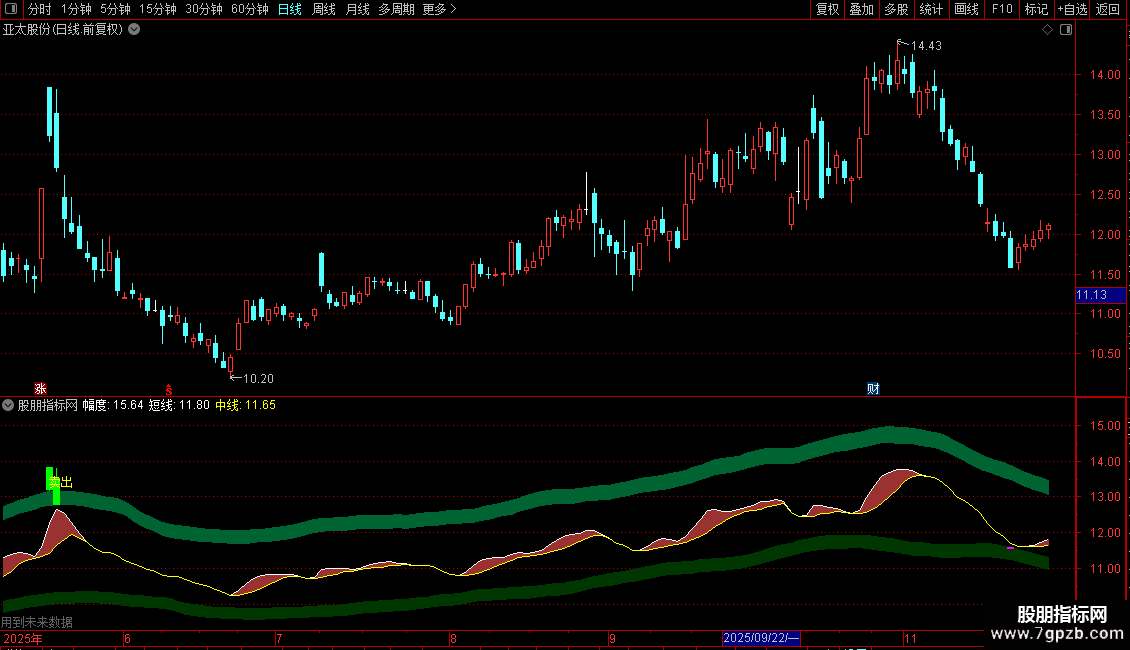Switch to the 日线 daily chart
The height and width of the screenshot is (650, 1130).
[x=290, y=9]
